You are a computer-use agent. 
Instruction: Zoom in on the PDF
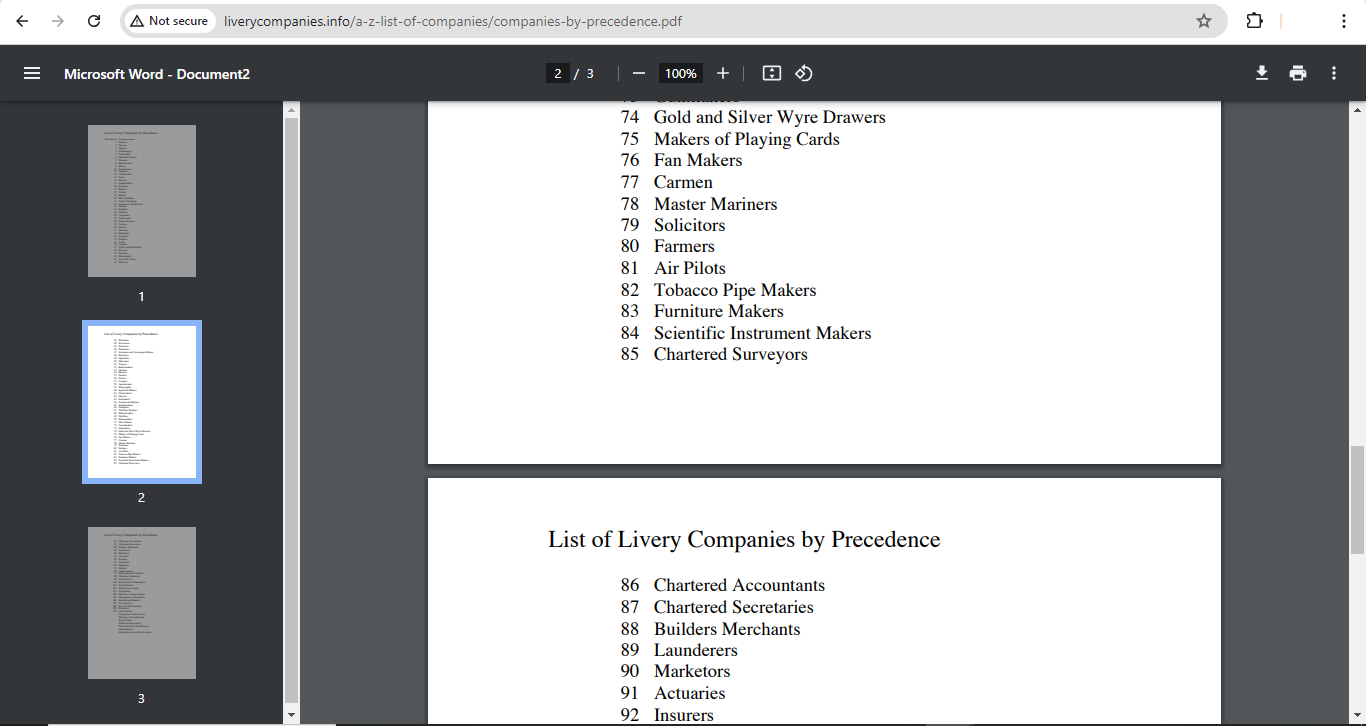tap(723, 73)
